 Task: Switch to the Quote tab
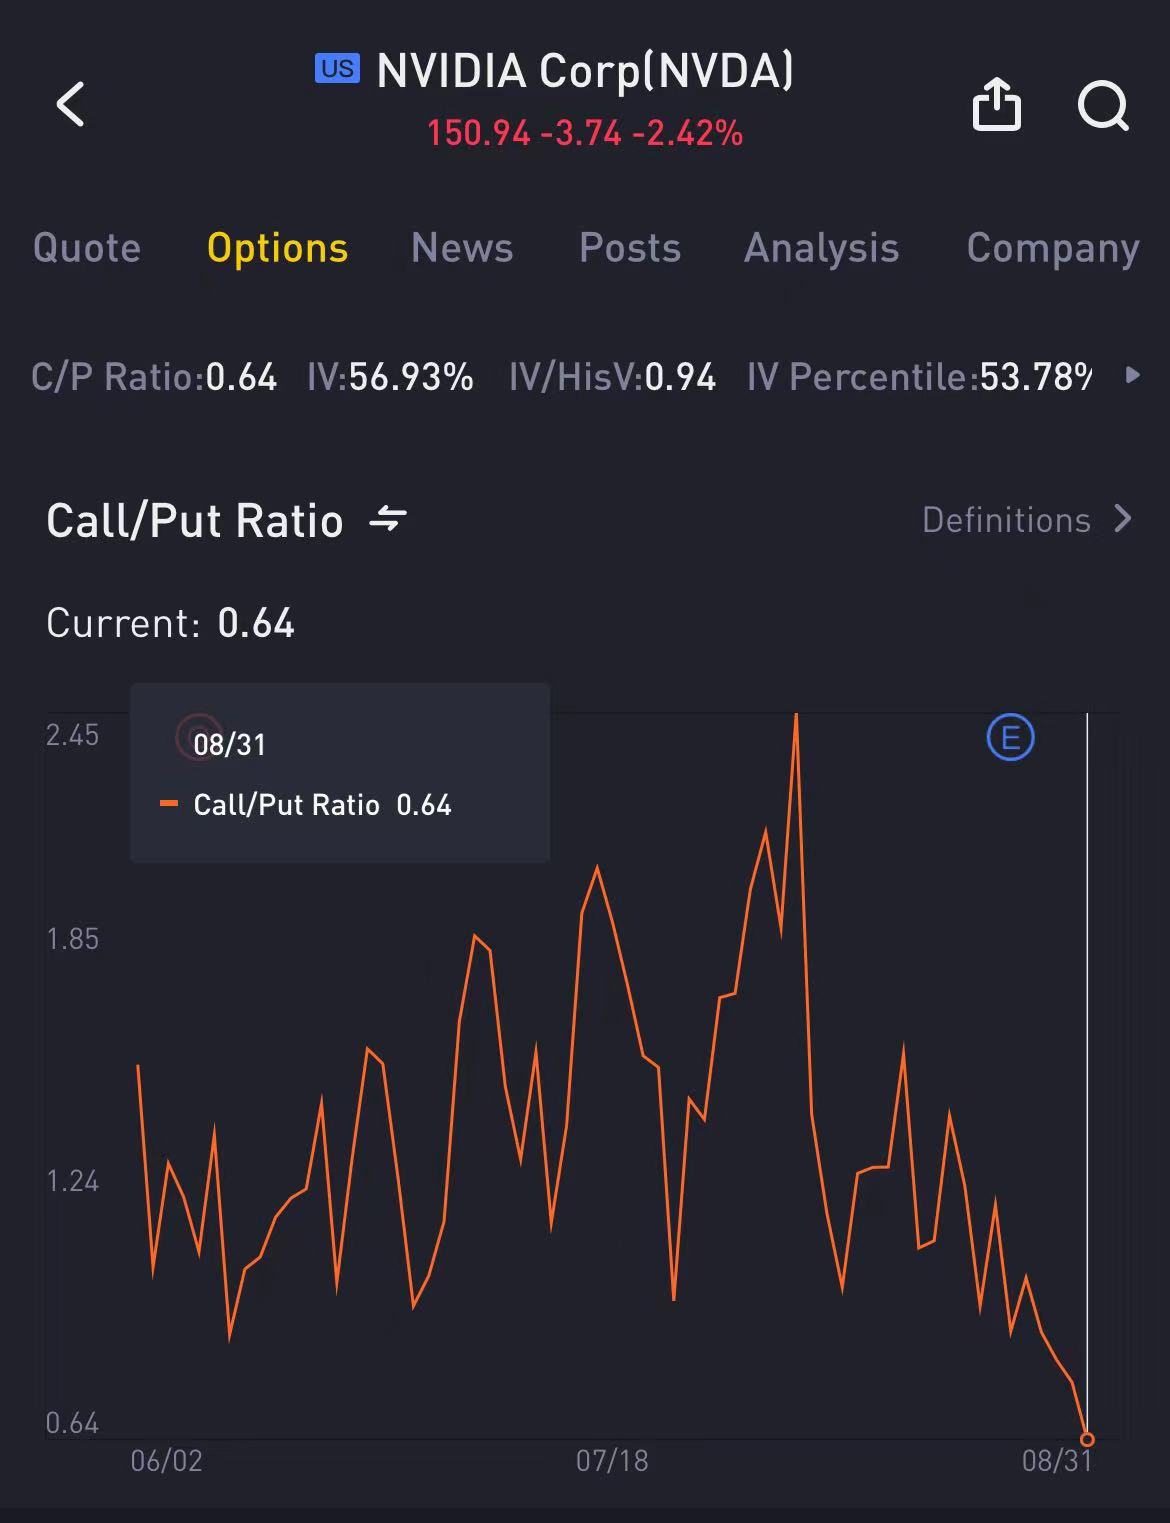(x=87, y=248)
